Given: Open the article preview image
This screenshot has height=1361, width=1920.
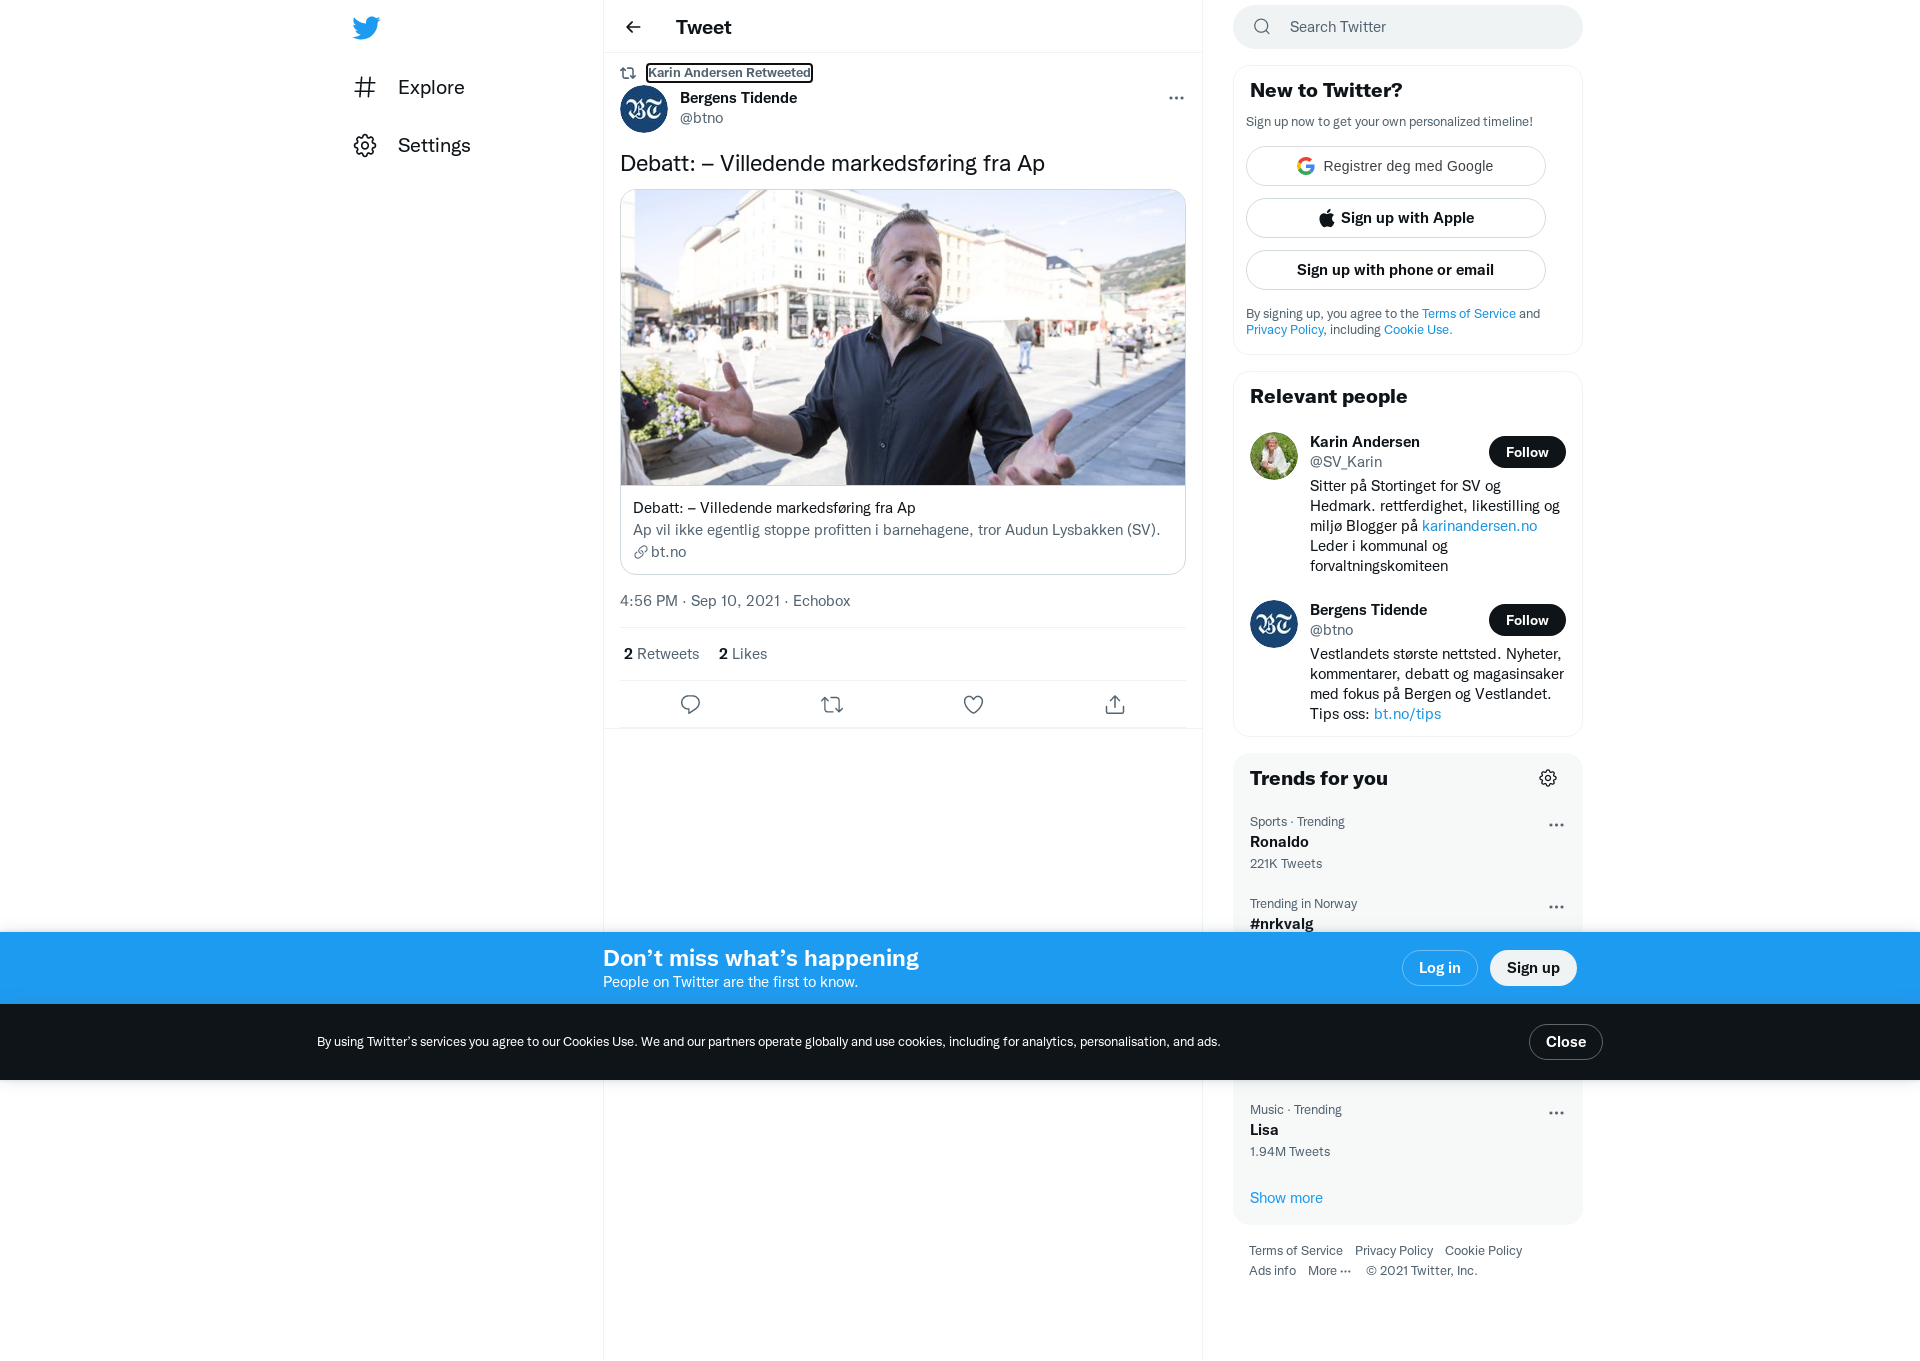Looking at the screenshot, I should tap(903, 338).
